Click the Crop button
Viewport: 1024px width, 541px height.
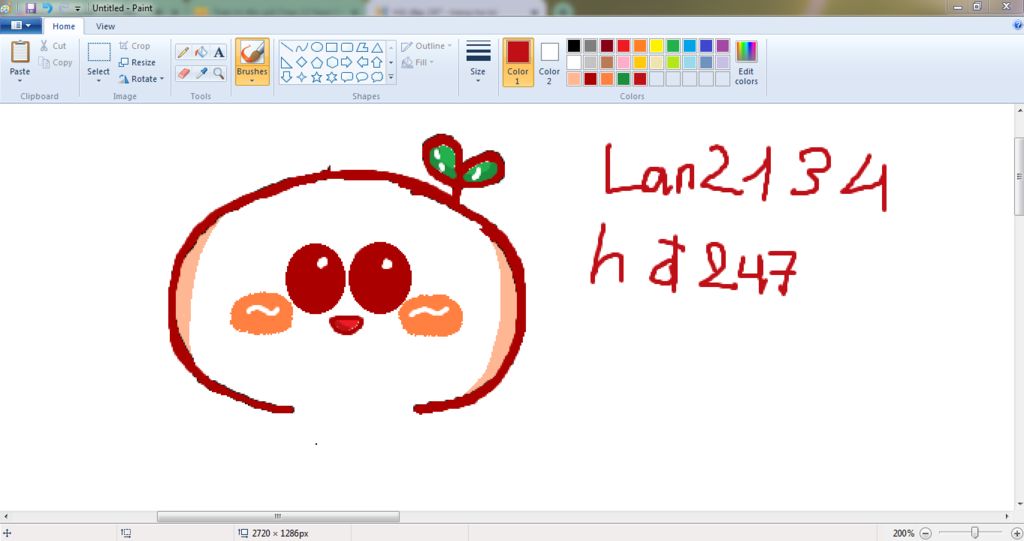(x=135, y=46)
